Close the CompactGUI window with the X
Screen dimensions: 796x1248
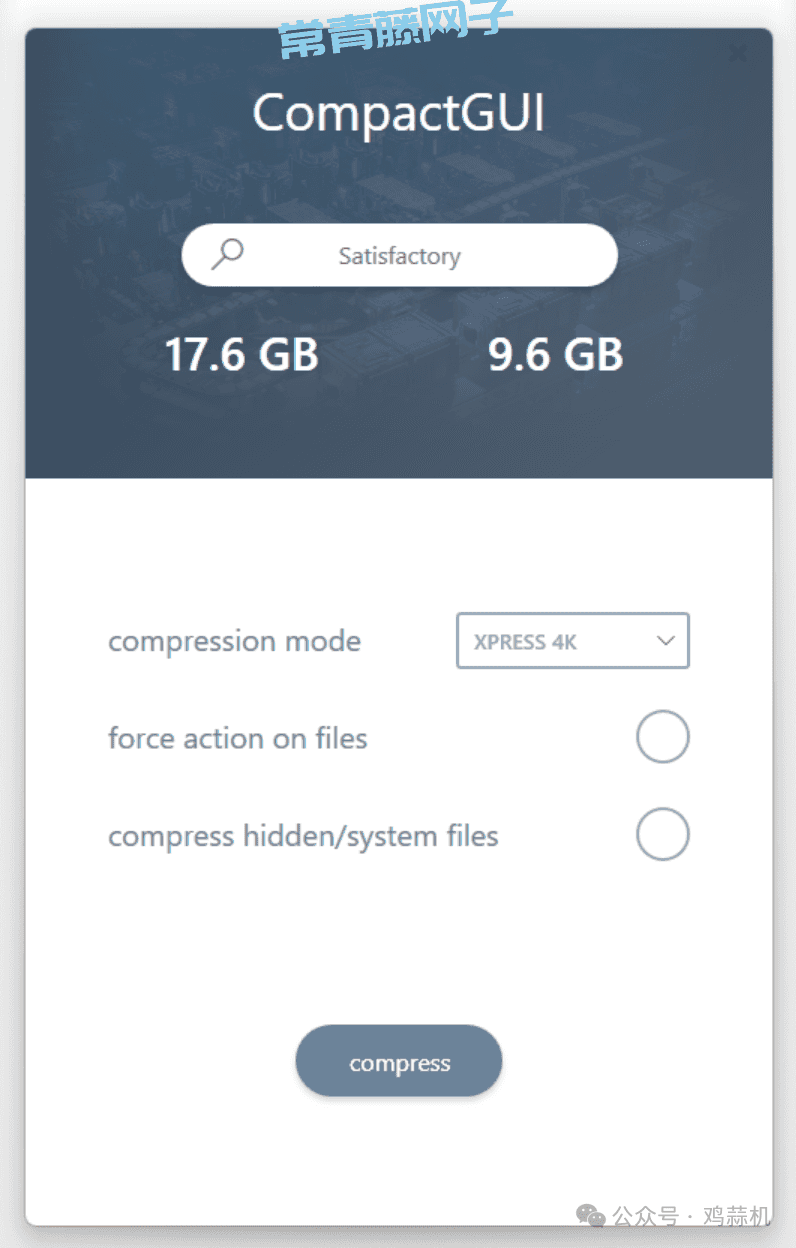(x=738, y=52)
